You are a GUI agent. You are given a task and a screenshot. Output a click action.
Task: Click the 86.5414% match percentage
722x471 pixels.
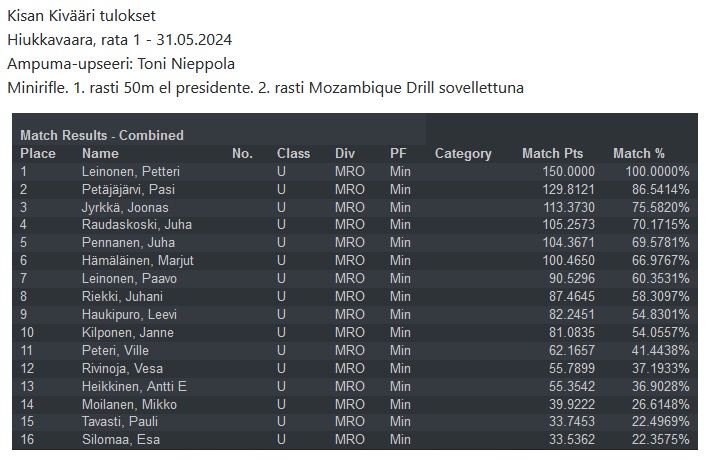coord(660,189)
